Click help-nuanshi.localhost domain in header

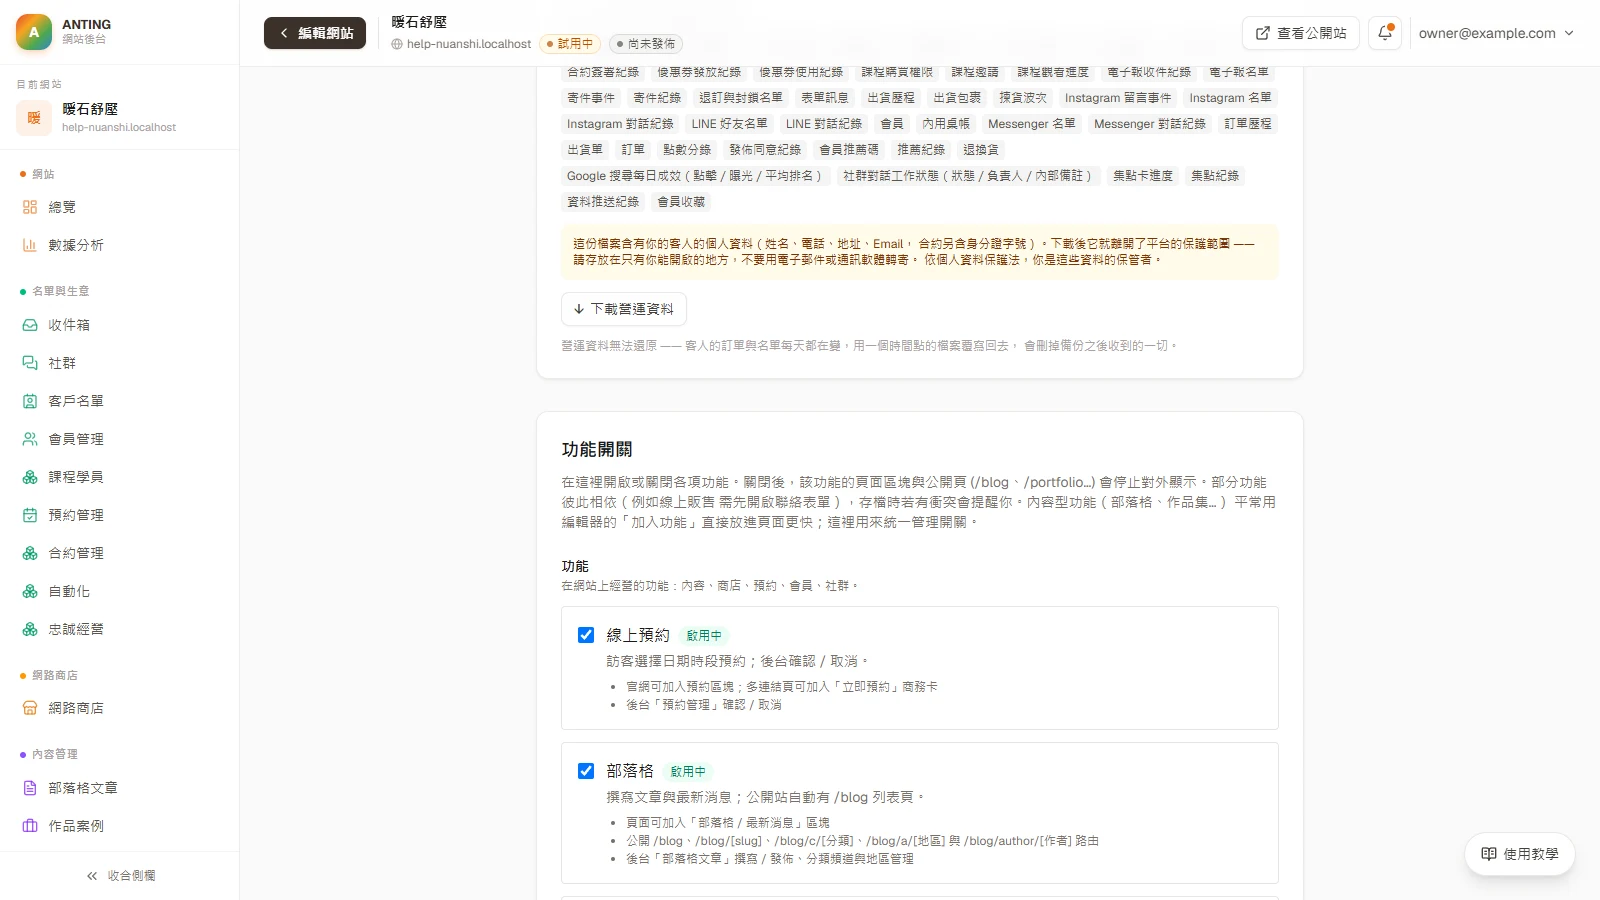click(x=461, y=44)
